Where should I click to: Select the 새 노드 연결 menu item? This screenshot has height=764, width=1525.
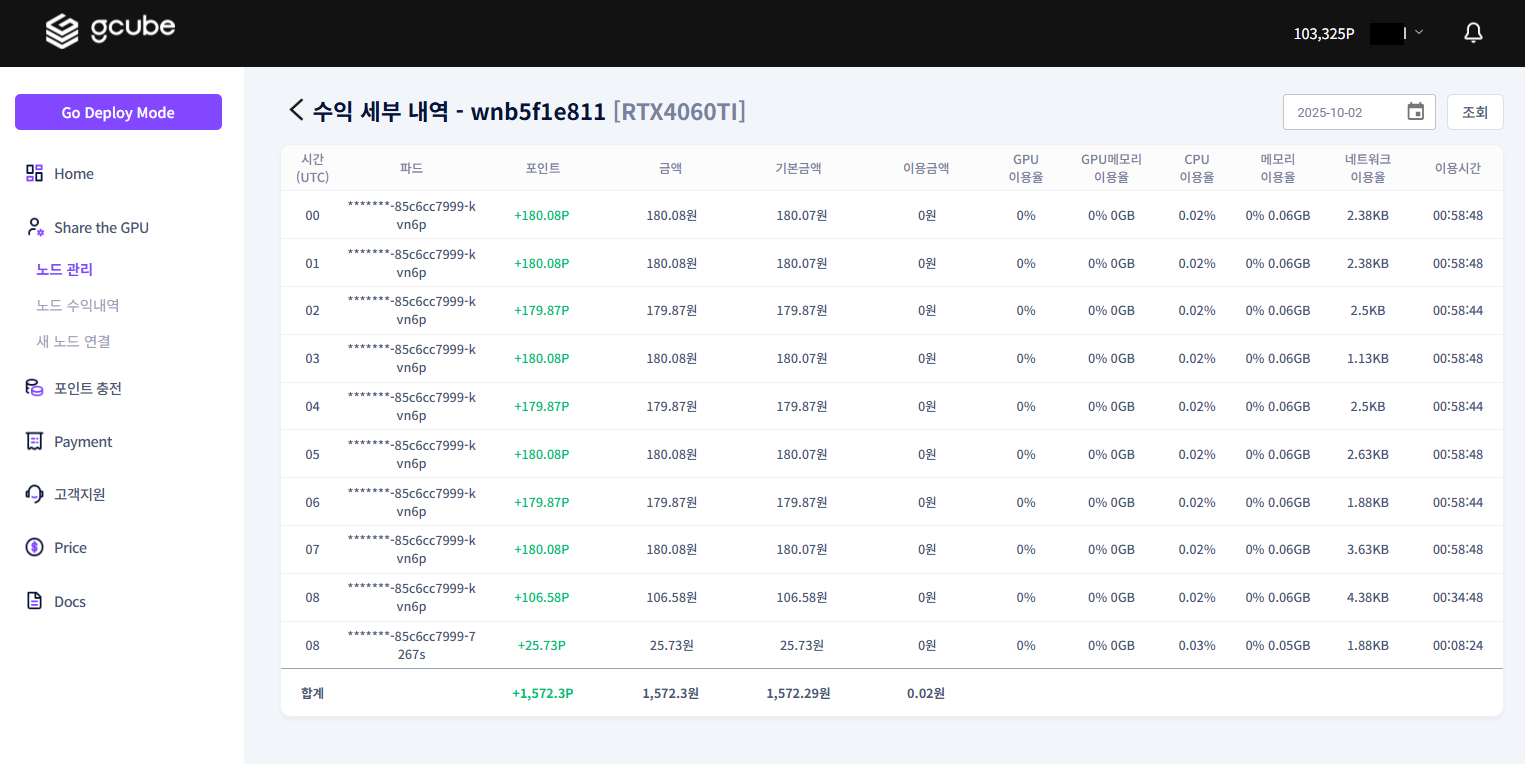coord(73,341)
